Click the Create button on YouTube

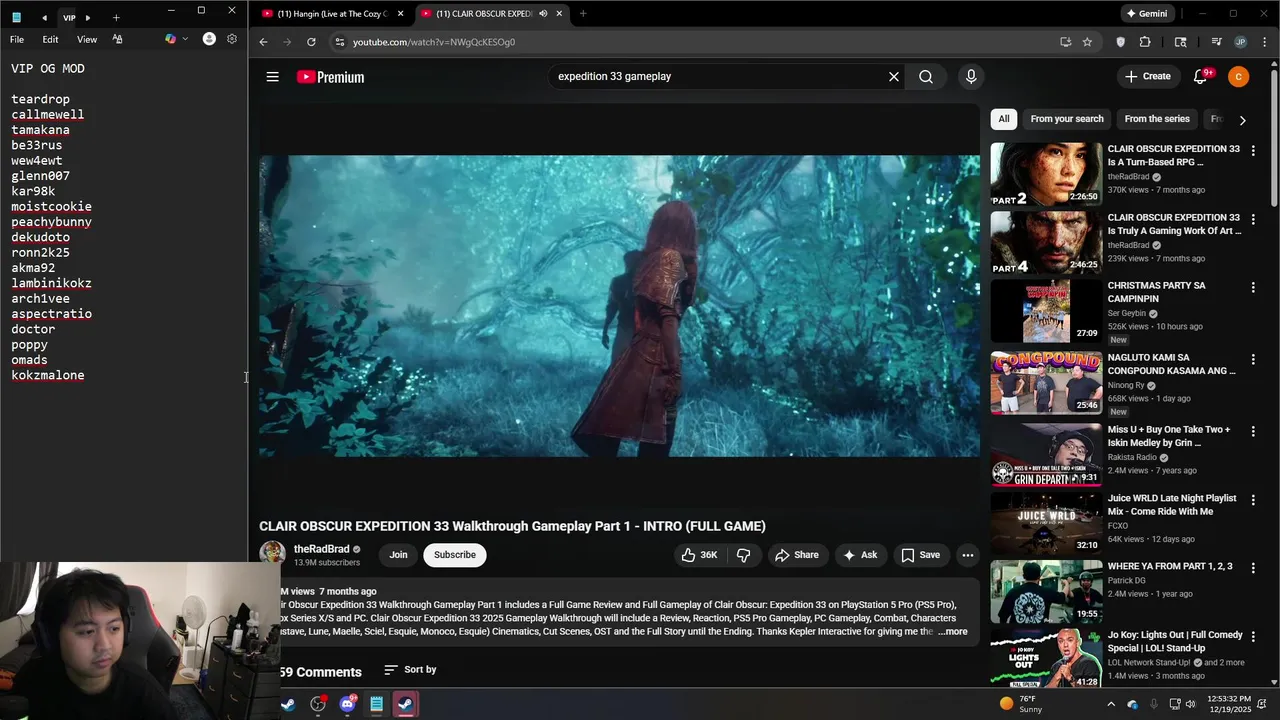coord(1147,77)
